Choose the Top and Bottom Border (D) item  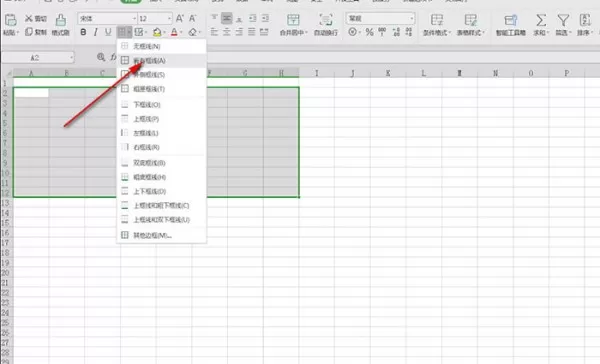(x=161, y=191)
